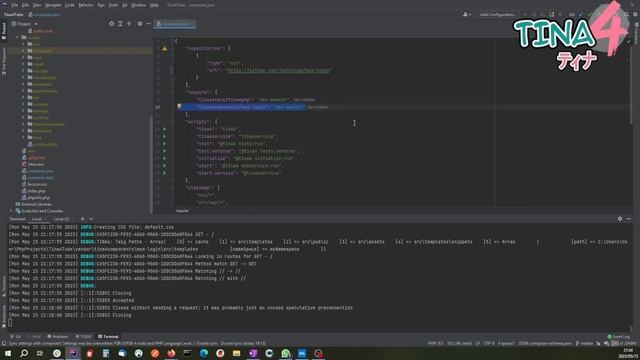This screenshot has height=360, width=640.
Task: Click Add Configuration button
Action: (x=498, y=14)
